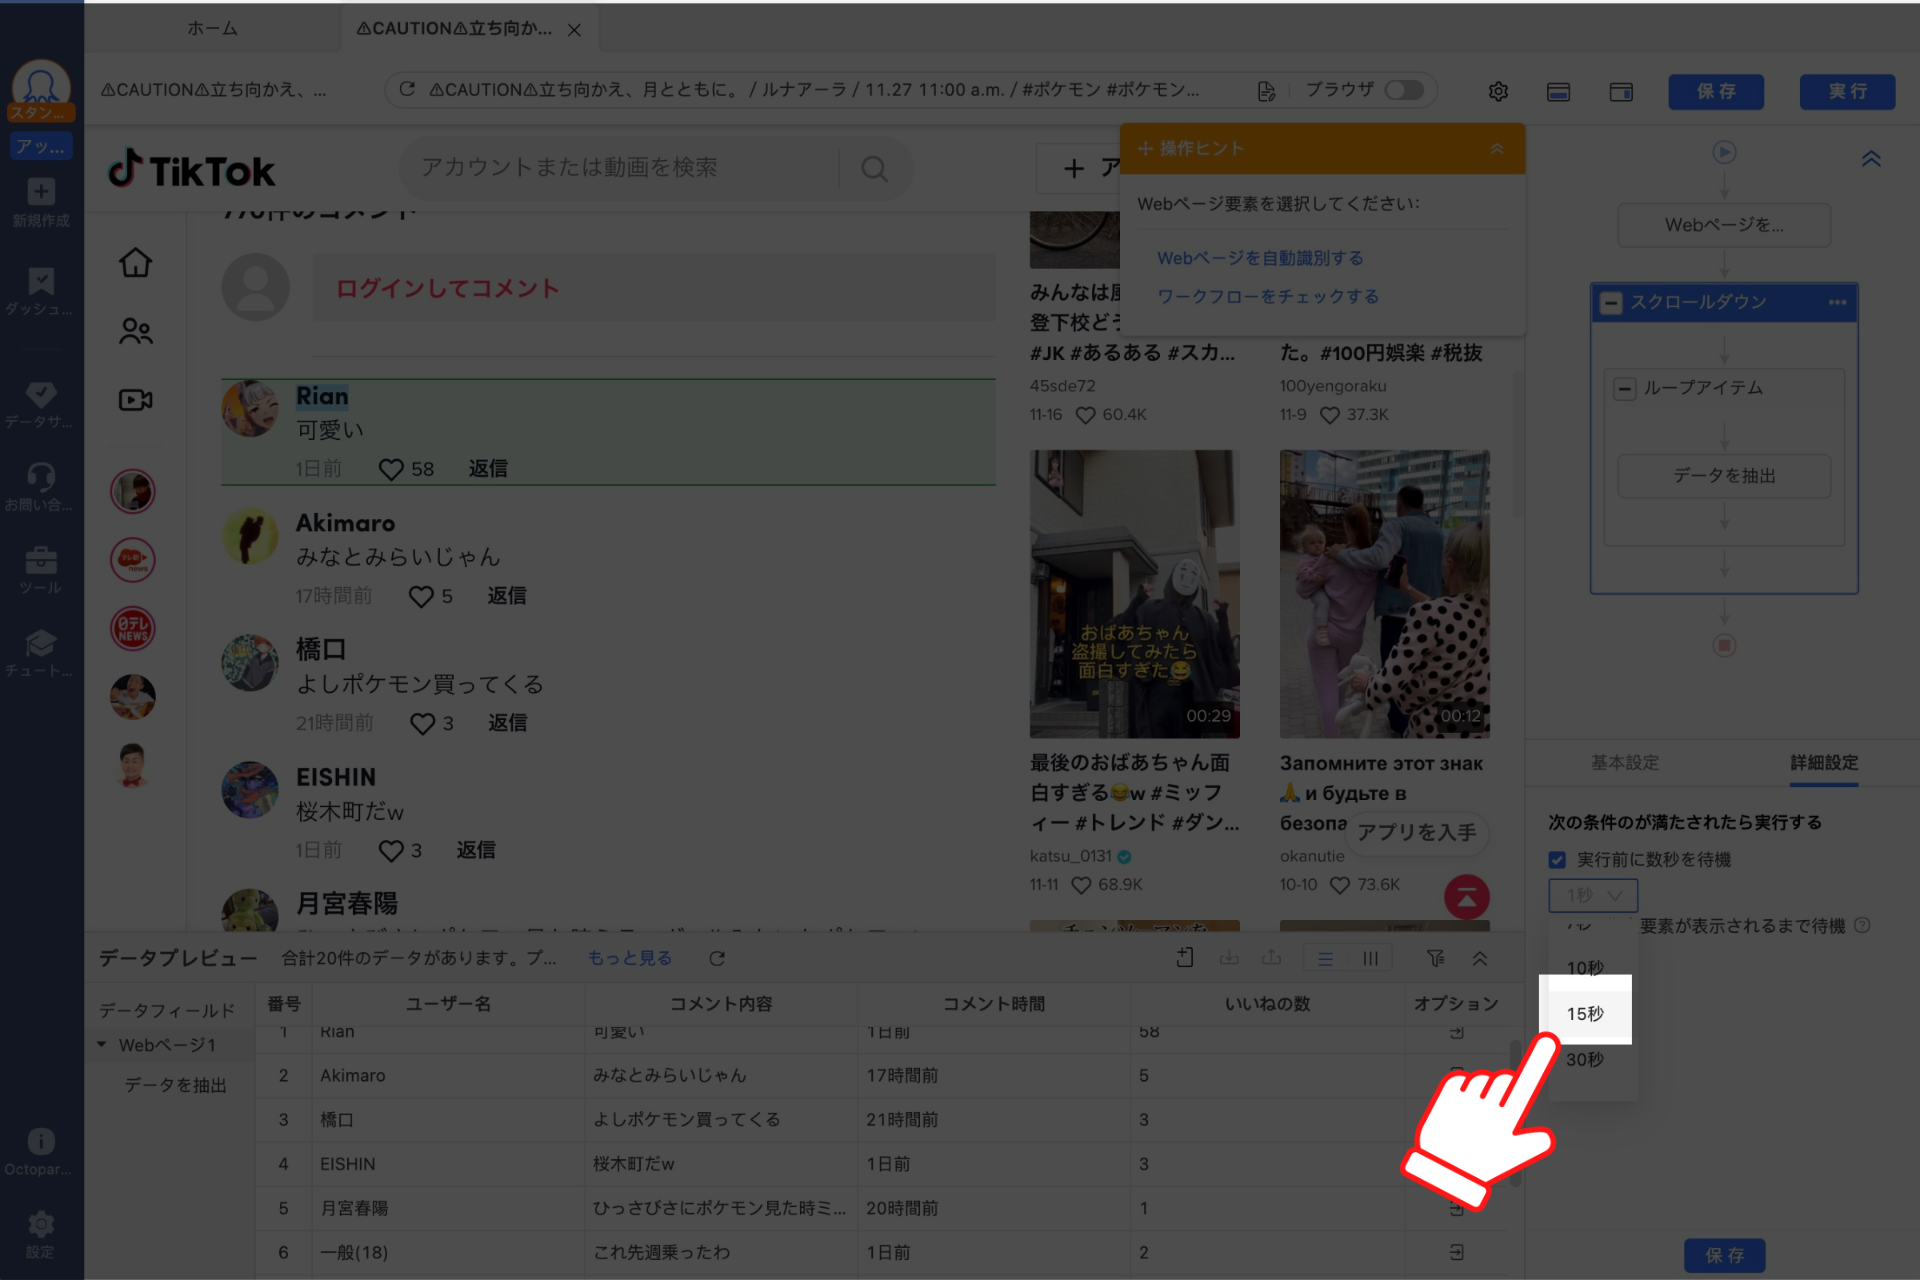1920x1280 pixels.
Task: Click the TikTok home icon
Action: point(136,262)
